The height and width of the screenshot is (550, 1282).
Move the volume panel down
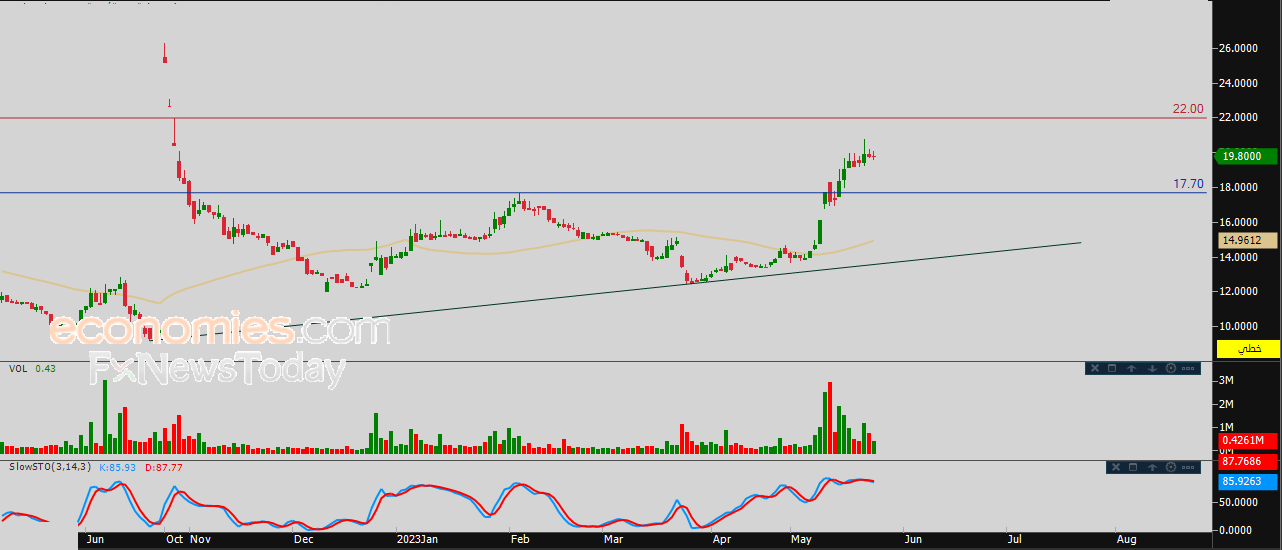coord(1152,369)
